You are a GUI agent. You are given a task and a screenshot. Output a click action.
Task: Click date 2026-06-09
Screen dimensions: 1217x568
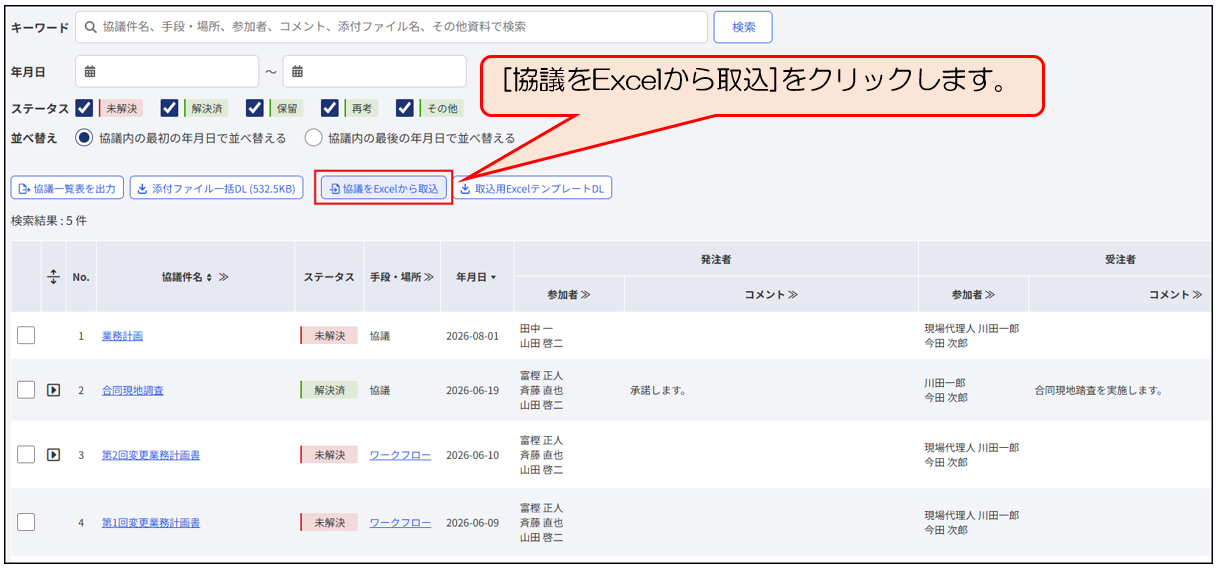pyautogui.click(x=472, y=522)
